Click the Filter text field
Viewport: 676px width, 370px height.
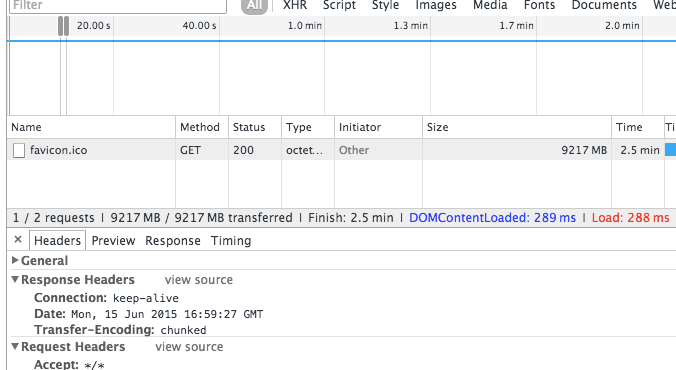pyautogui.click(x=118, y=6)
